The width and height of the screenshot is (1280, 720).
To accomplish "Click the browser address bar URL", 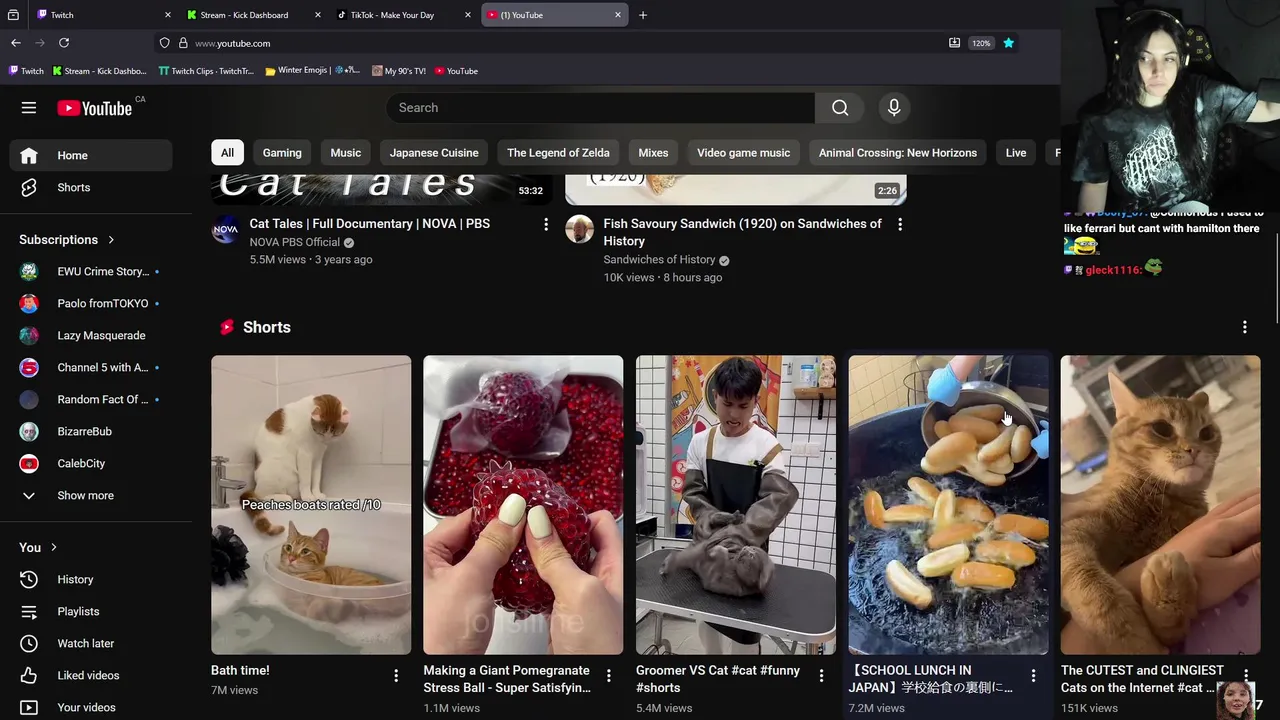I will (232, 44).
